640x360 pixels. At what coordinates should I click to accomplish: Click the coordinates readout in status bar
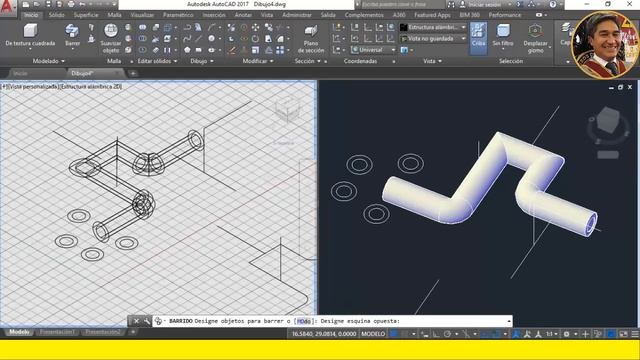click(x=324, y=334)
